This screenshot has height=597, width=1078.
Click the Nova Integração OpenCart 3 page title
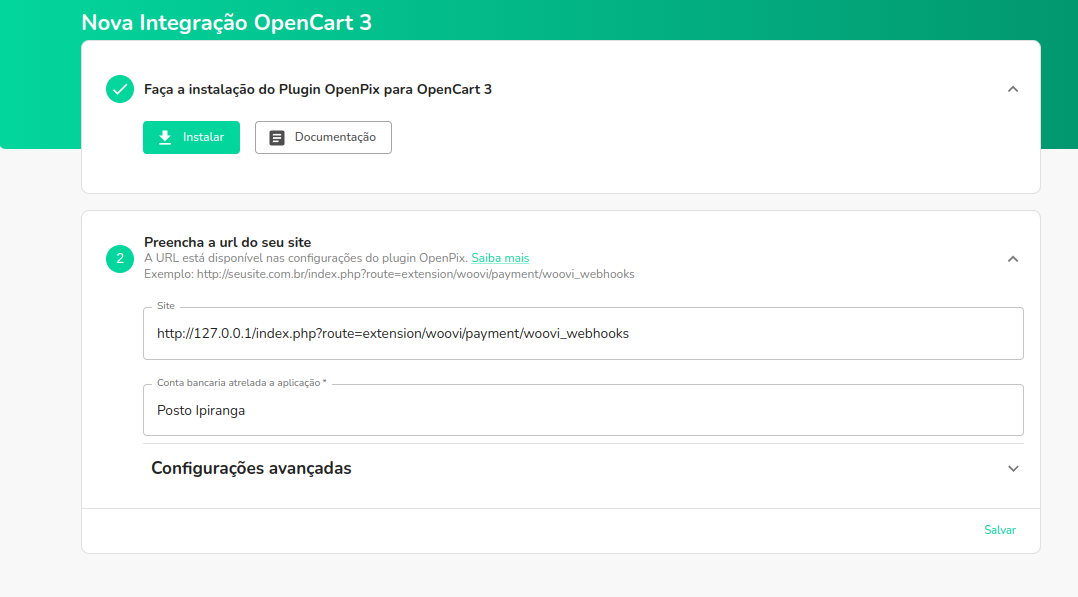click(x=226, y=22)
